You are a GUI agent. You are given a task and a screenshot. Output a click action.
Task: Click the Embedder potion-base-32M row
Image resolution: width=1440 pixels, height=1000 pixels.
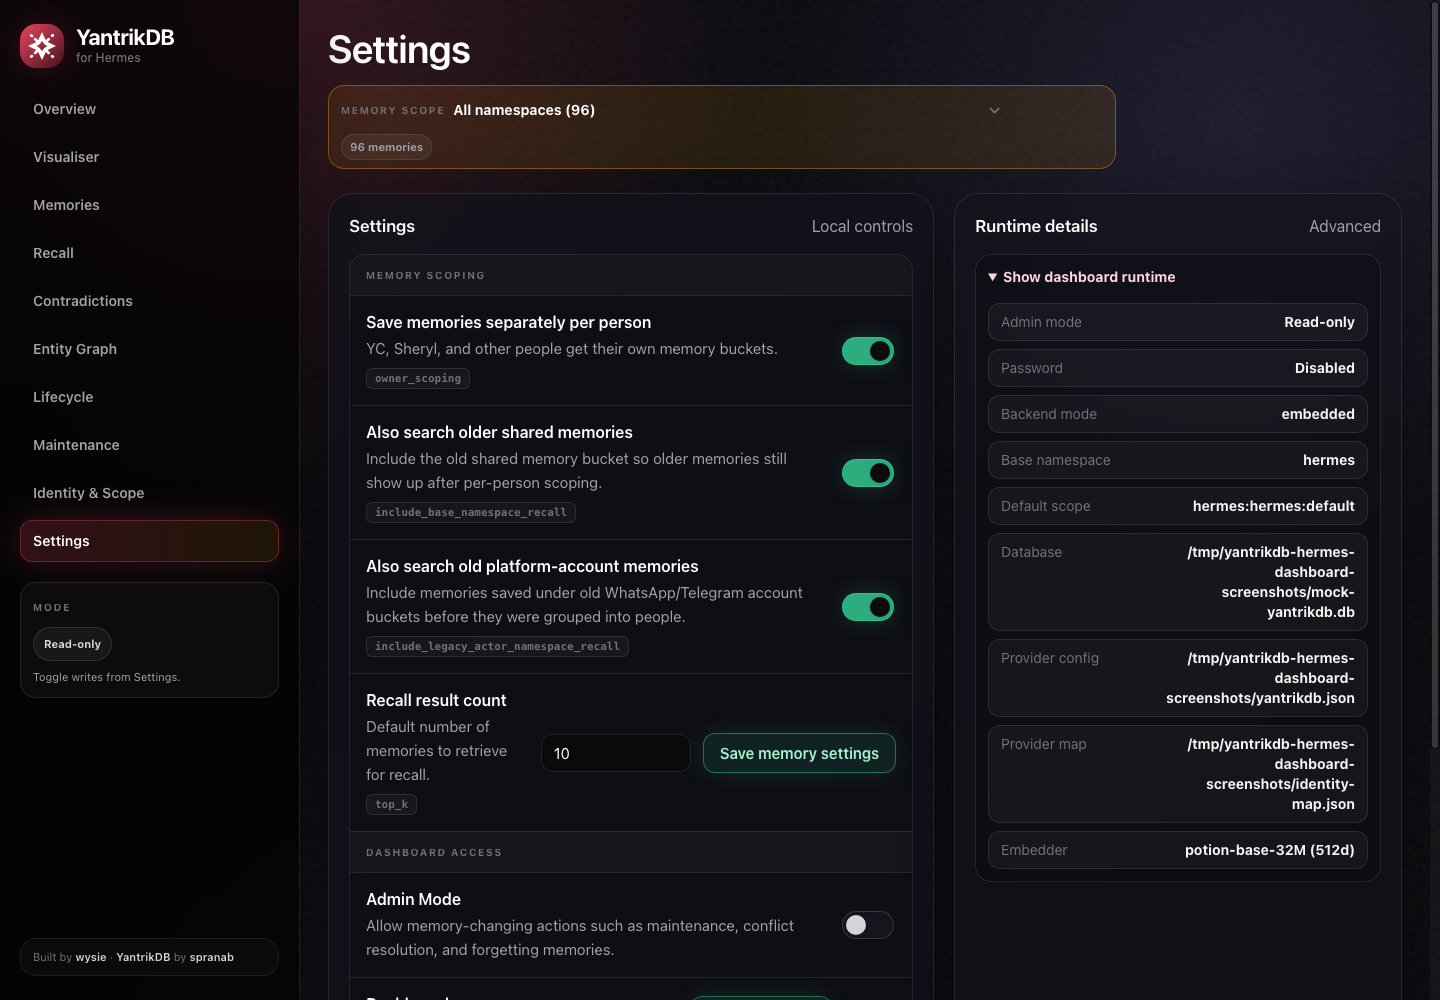1178,850
